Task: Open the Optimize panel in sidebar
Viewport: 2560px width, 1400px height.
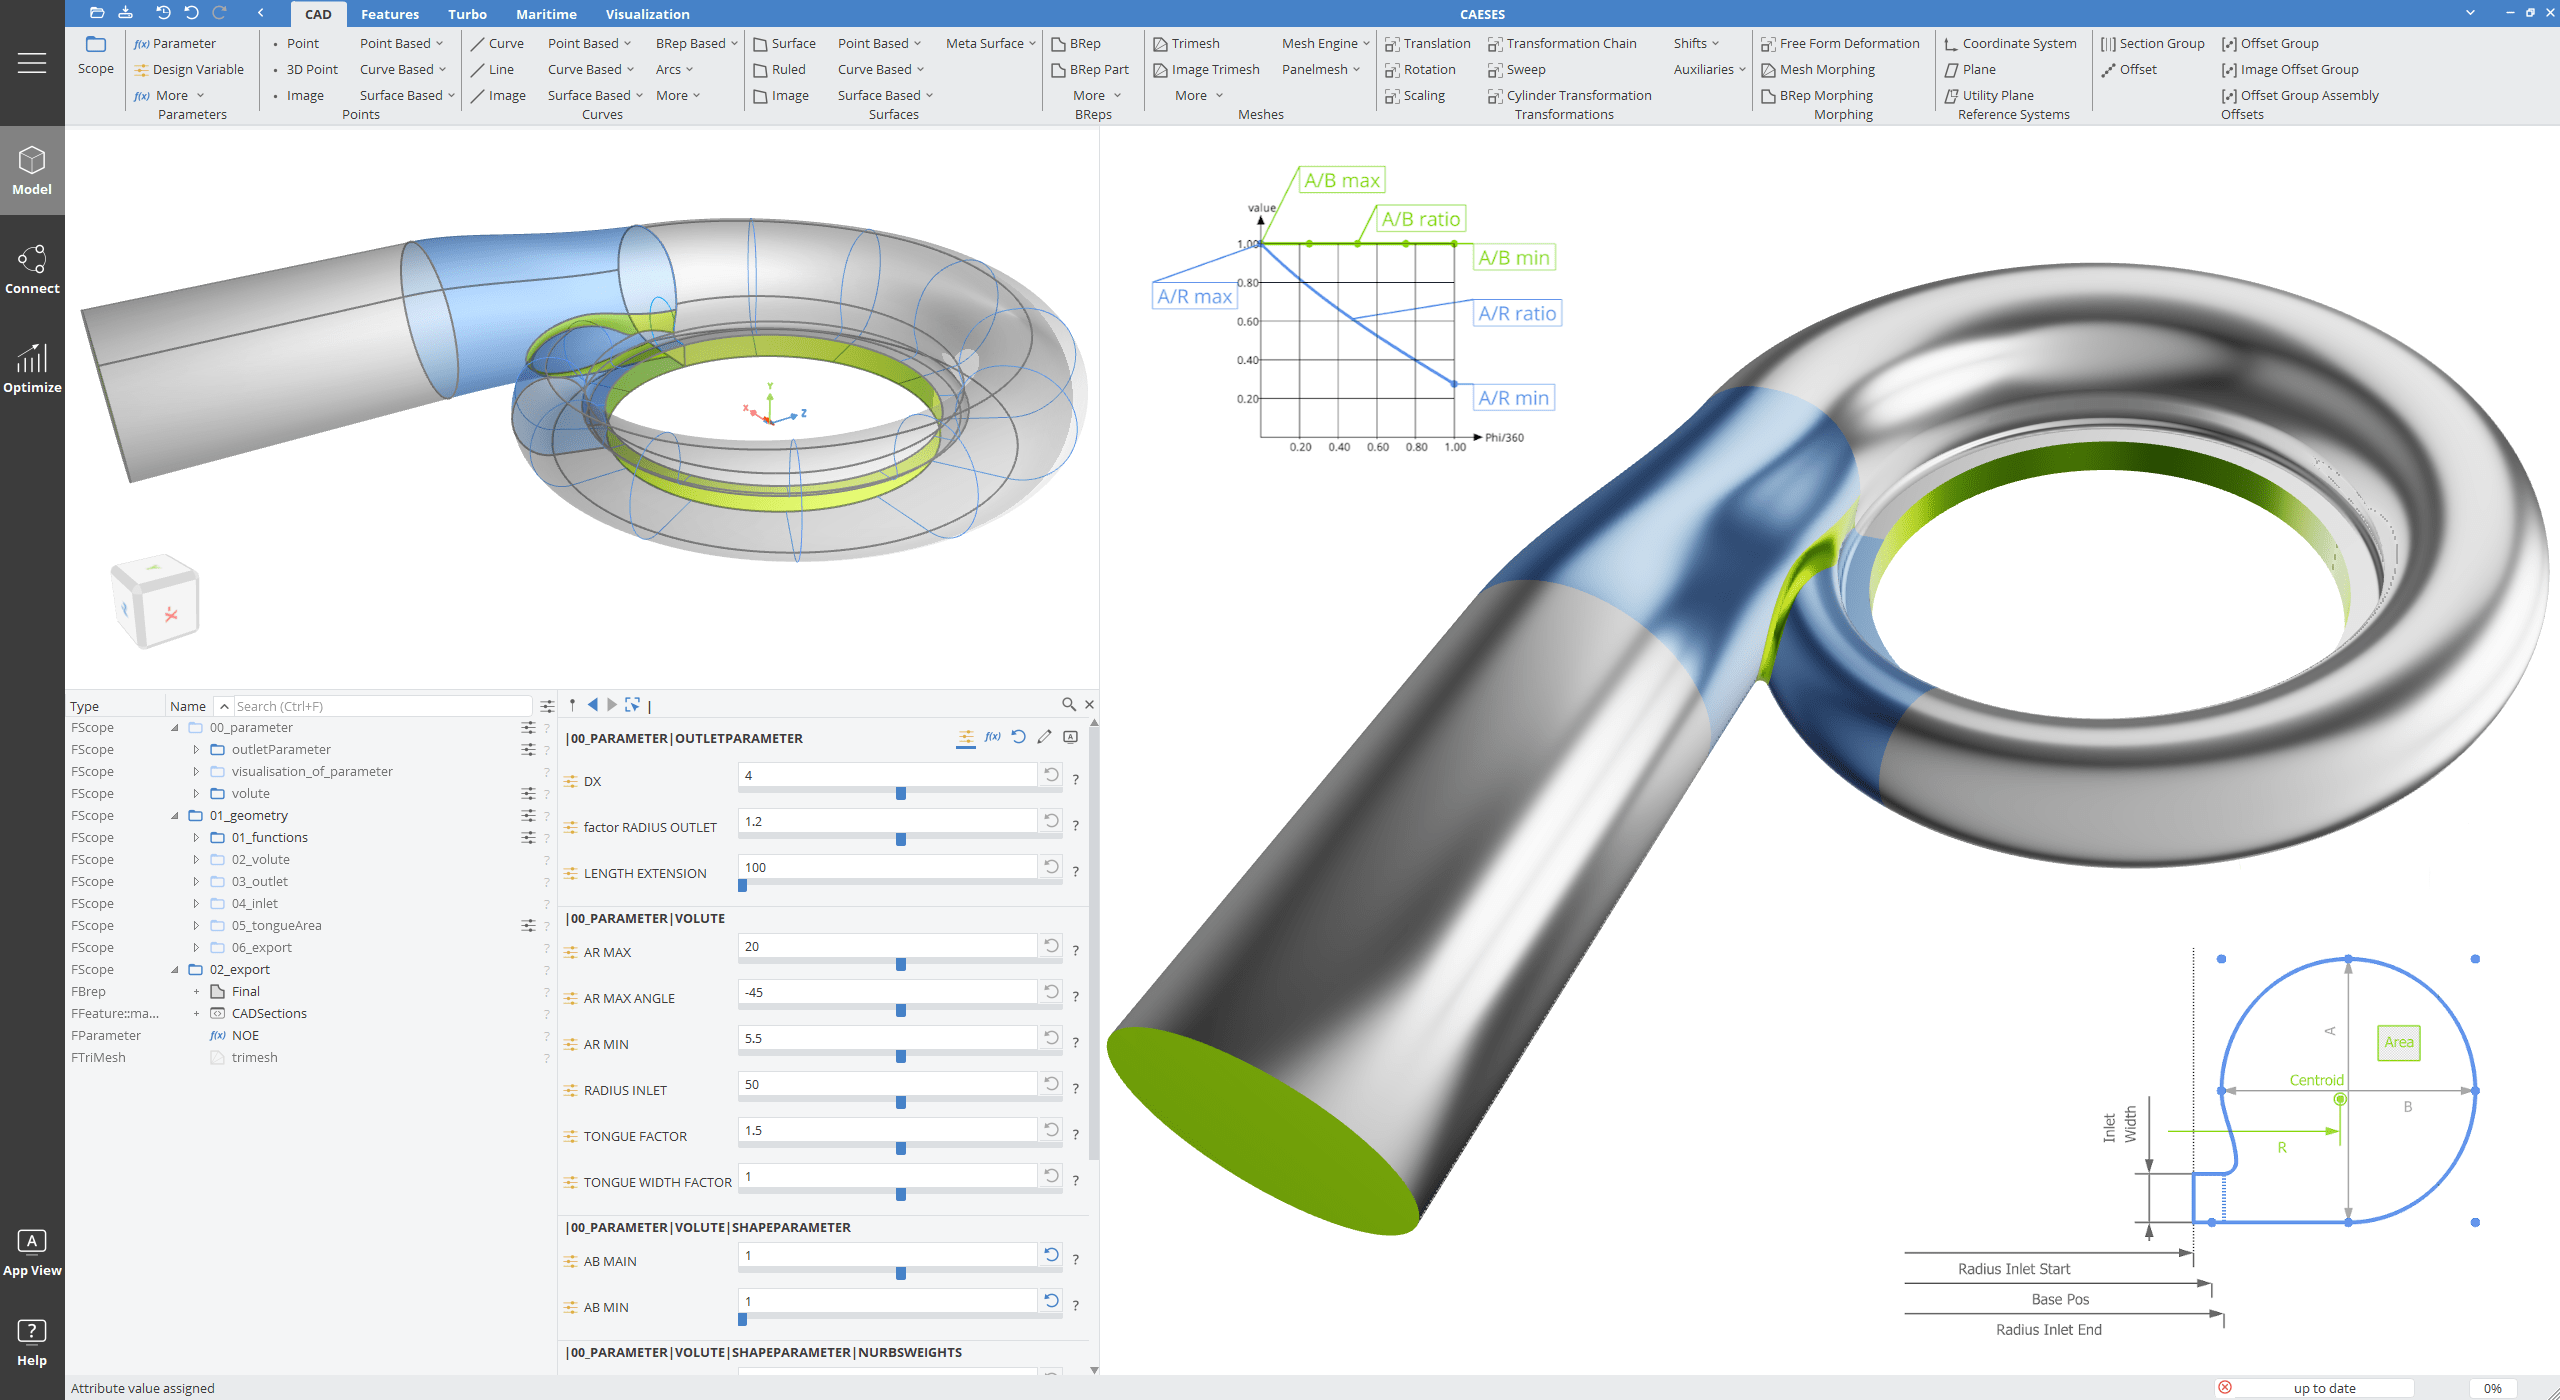Action: [32, 368]
